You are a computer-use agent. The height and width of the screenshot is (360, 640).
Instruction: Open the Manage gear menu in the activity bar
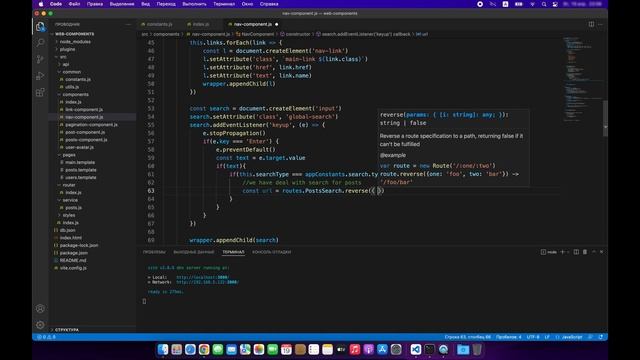(x=40, y=325)
